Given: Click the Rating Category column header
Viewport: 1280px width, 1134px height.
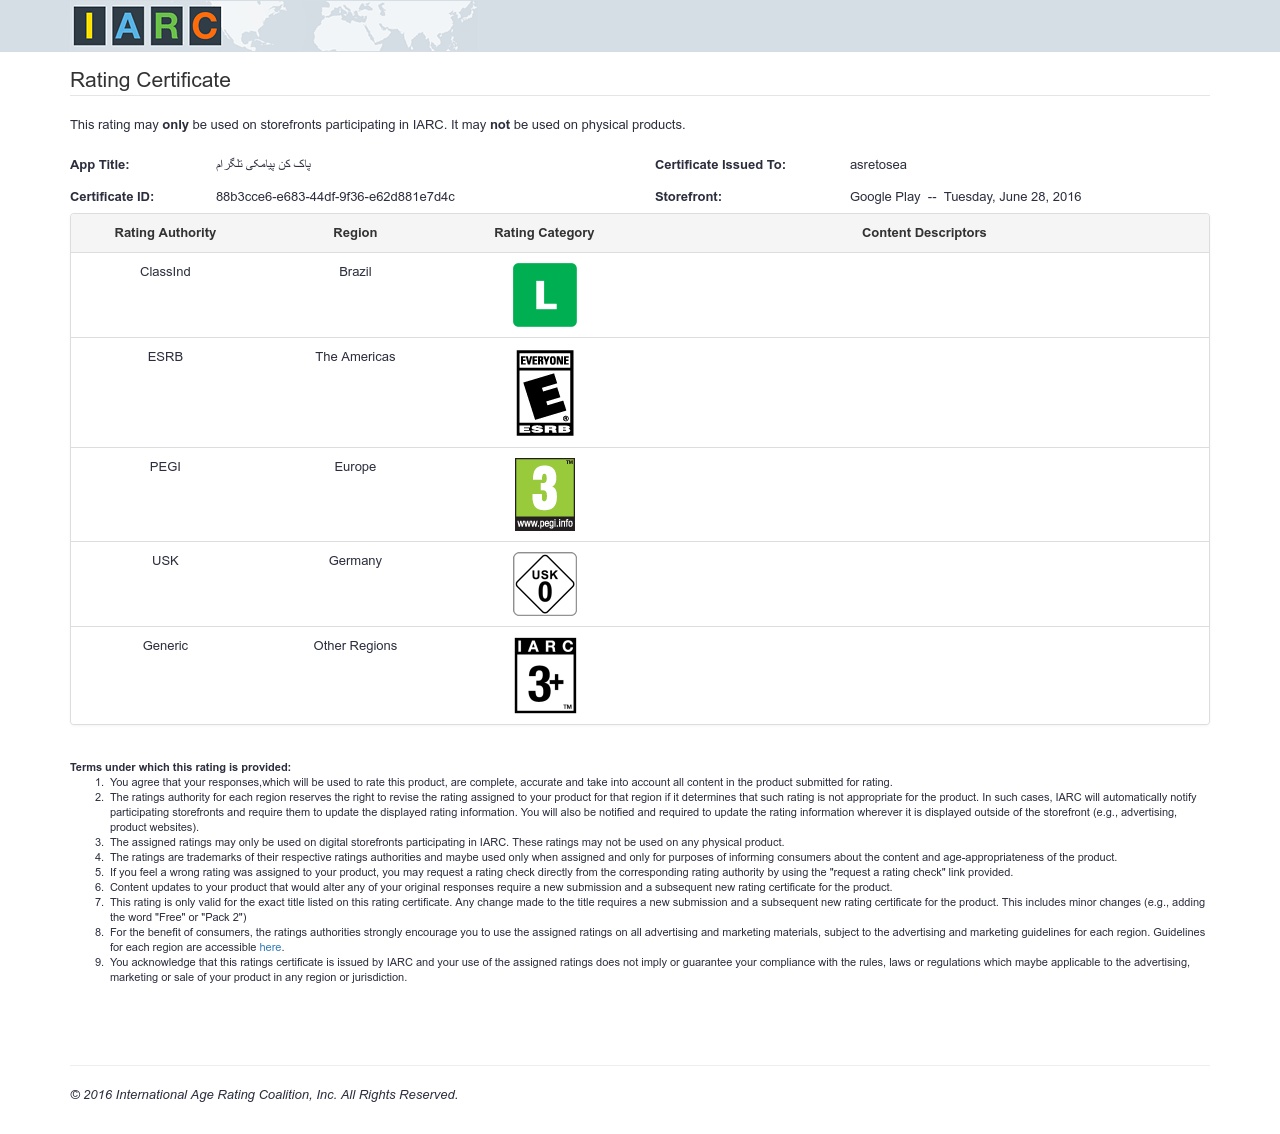Looking at the screenshot, I should 544,233.
